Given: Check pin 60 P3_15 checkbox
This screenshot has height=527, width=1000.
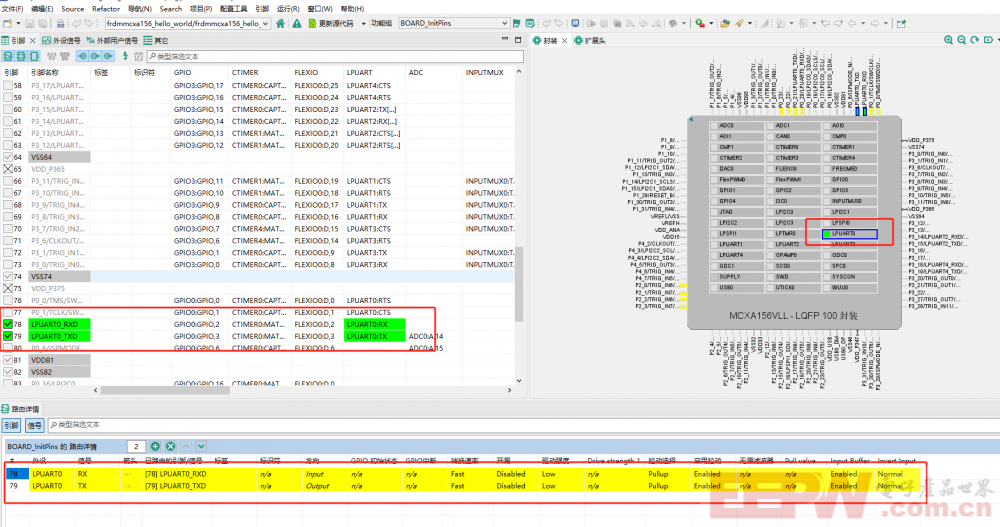Looking at the screenshot, I should pyautogui.click(x=8, y=109).
